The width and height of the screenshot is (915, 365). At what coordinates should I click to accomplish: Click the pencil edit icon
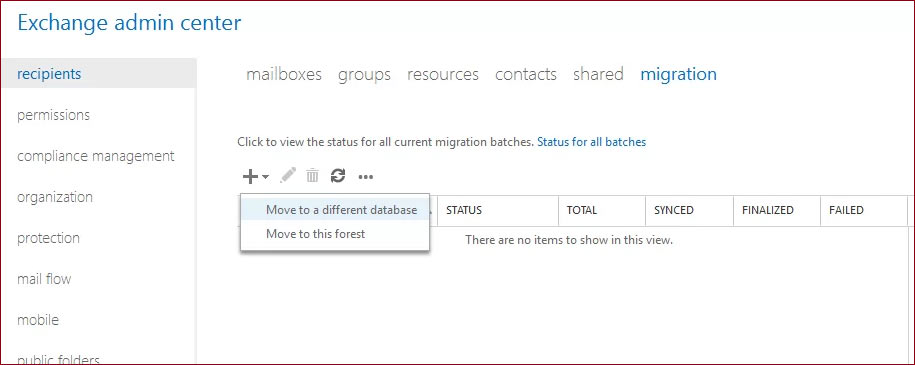(288, 175)
